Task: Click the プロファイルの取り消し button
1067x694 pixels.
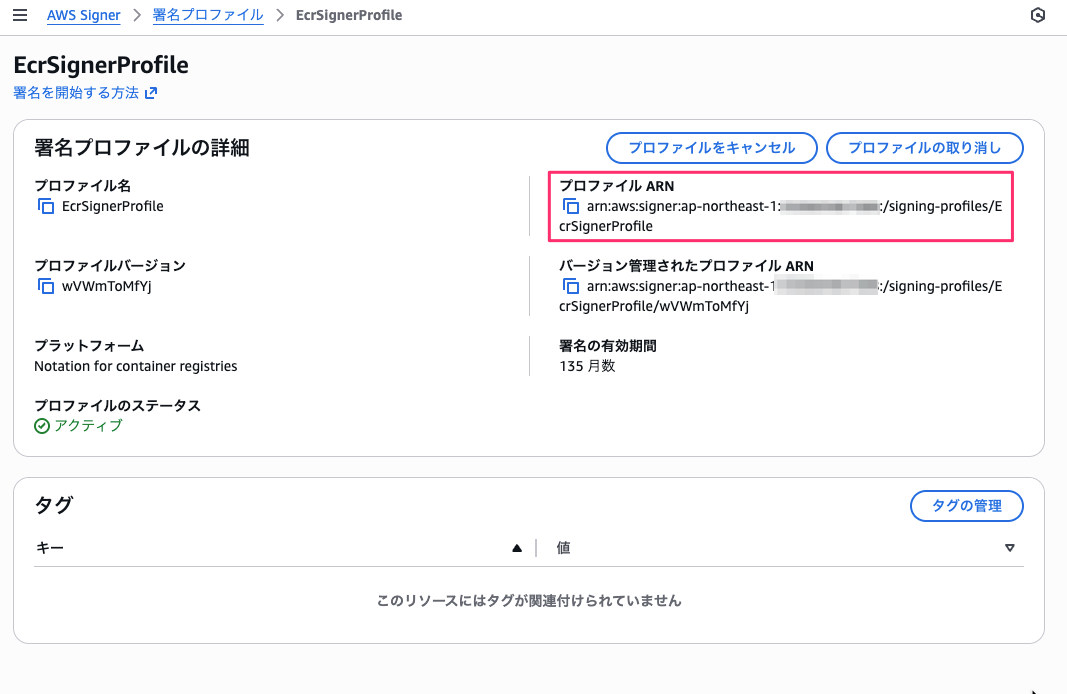Action: tap(924, 148)
